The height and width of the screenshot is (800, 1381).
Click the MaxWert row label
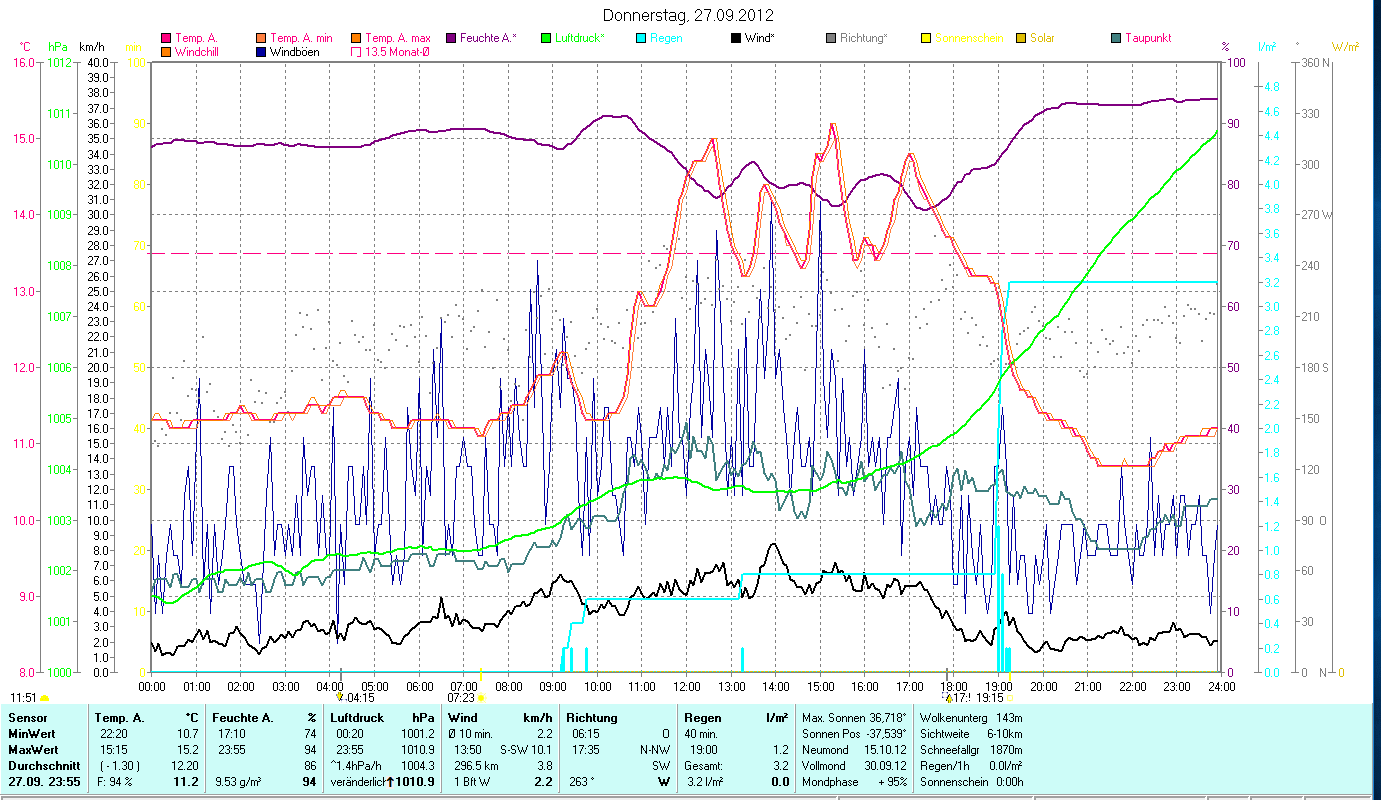33,750
